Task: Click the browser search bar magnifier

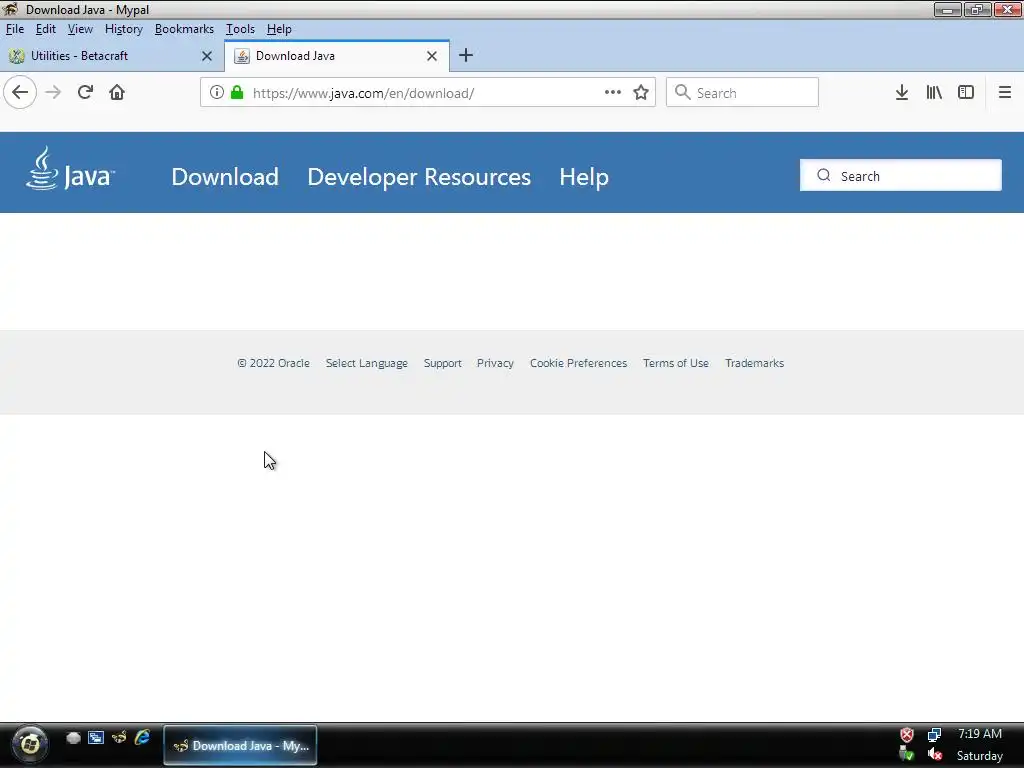Action: [682, 92]
